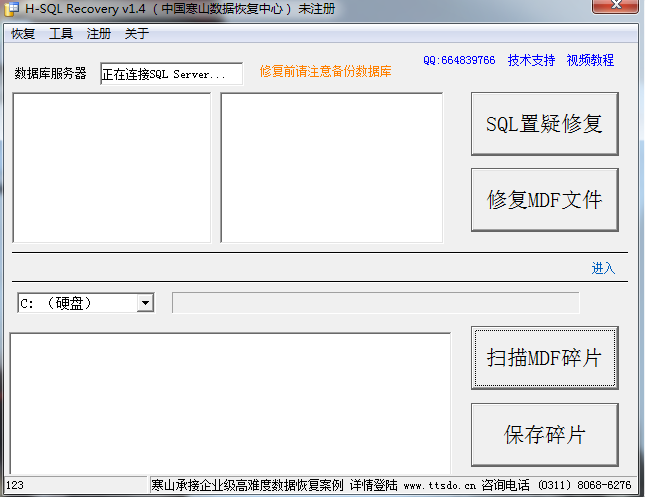The width and height of the screenshot is (645, 497).
Task: Click the large fragments result list box
Action: tap(230, 403)
